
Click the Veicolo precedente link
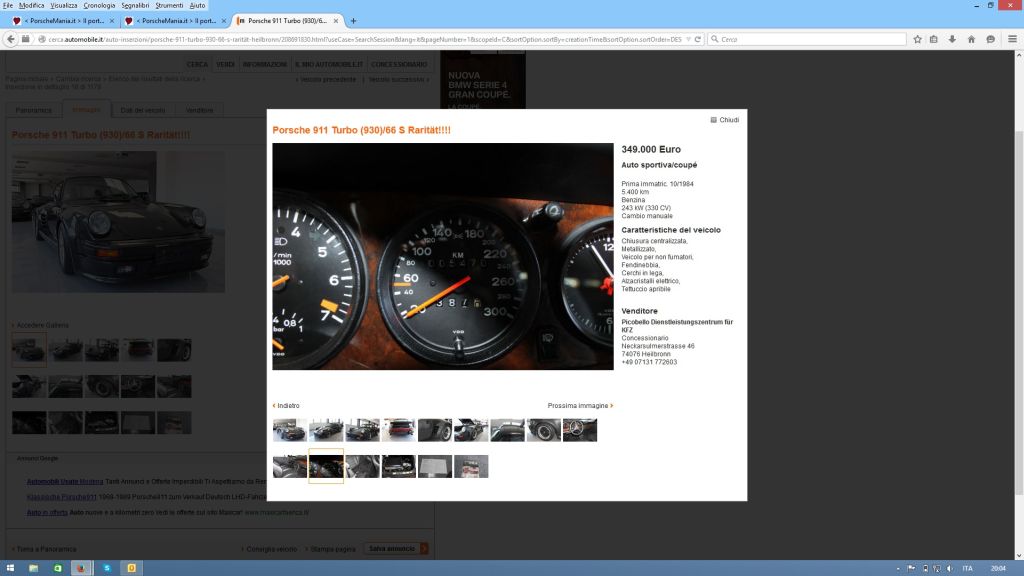[x=327, y=80]
